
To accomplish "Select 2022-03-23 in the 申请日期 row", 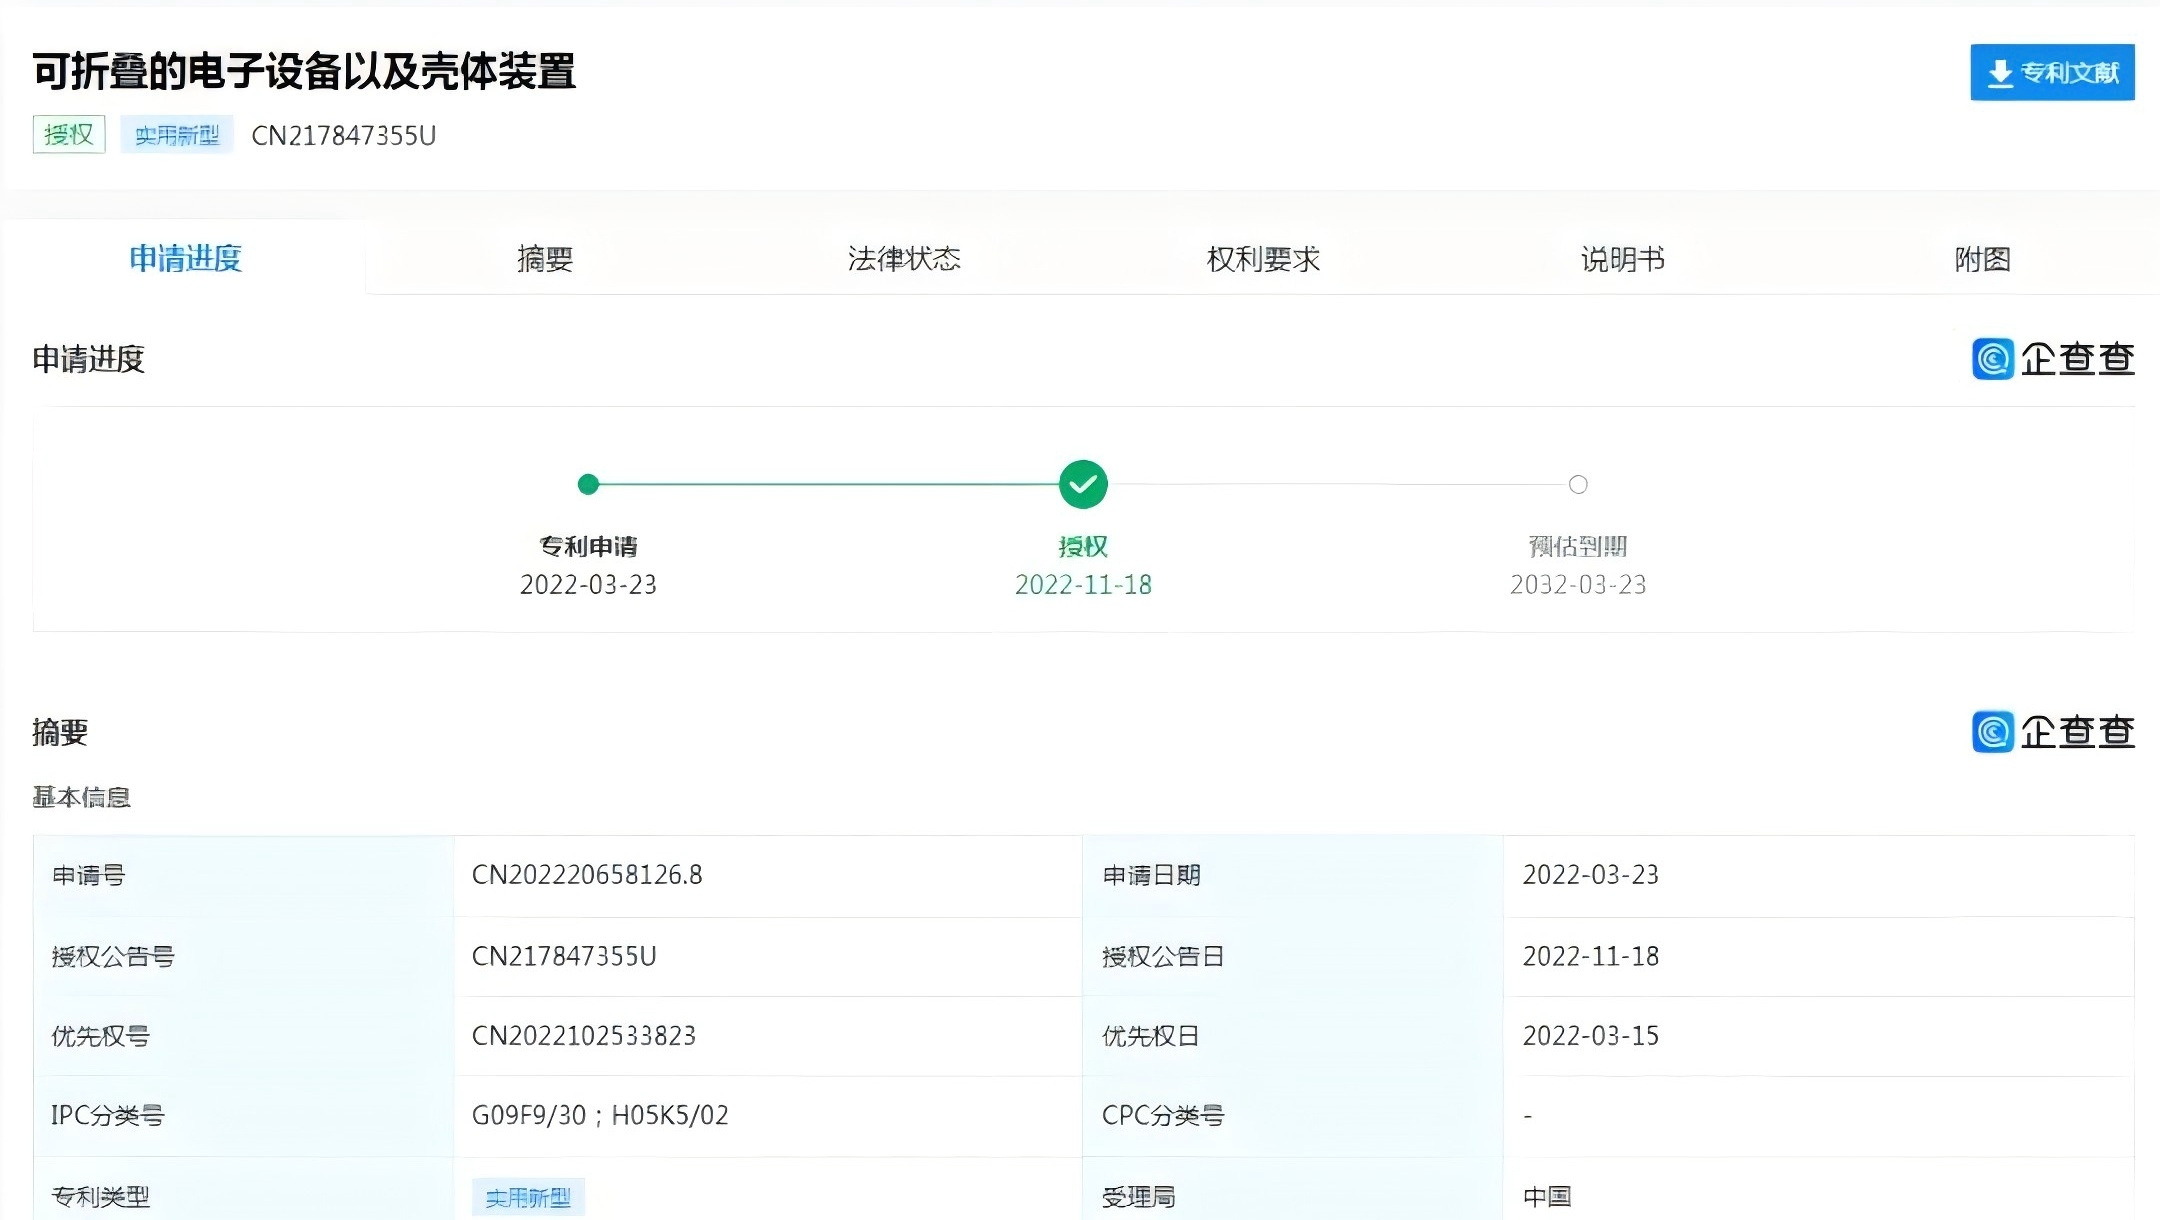I will [x=1590, y=875].
